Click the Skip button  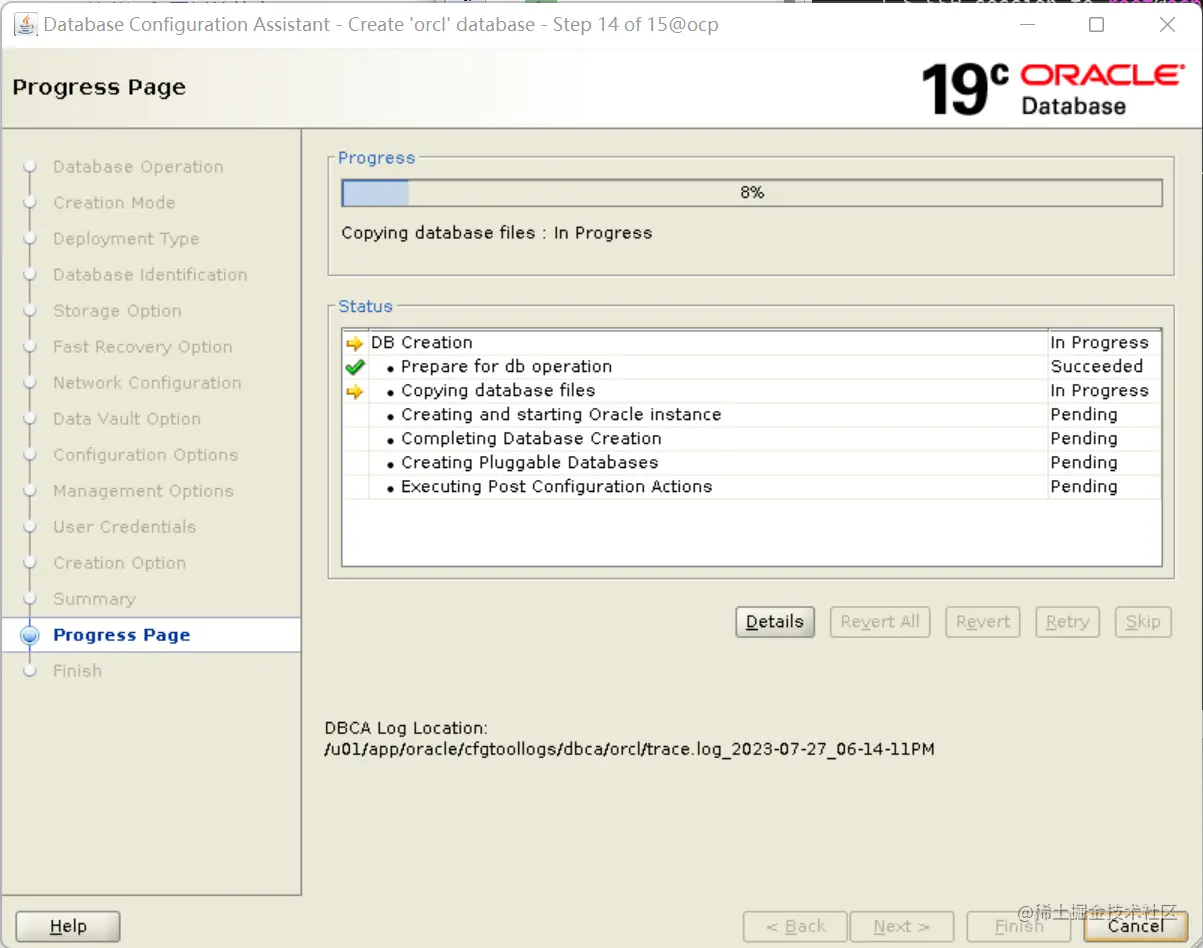tap(1143, 622)
